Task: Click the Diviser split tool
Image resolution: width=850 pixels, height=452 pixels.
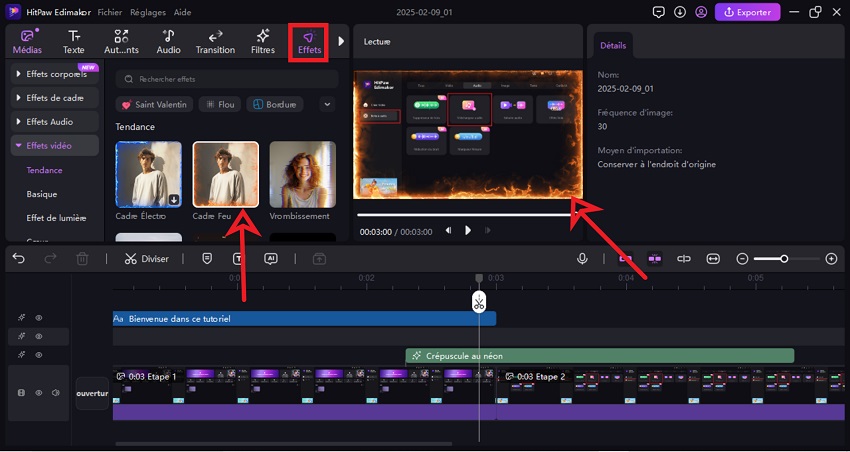Action: click(x=146, y=258)
